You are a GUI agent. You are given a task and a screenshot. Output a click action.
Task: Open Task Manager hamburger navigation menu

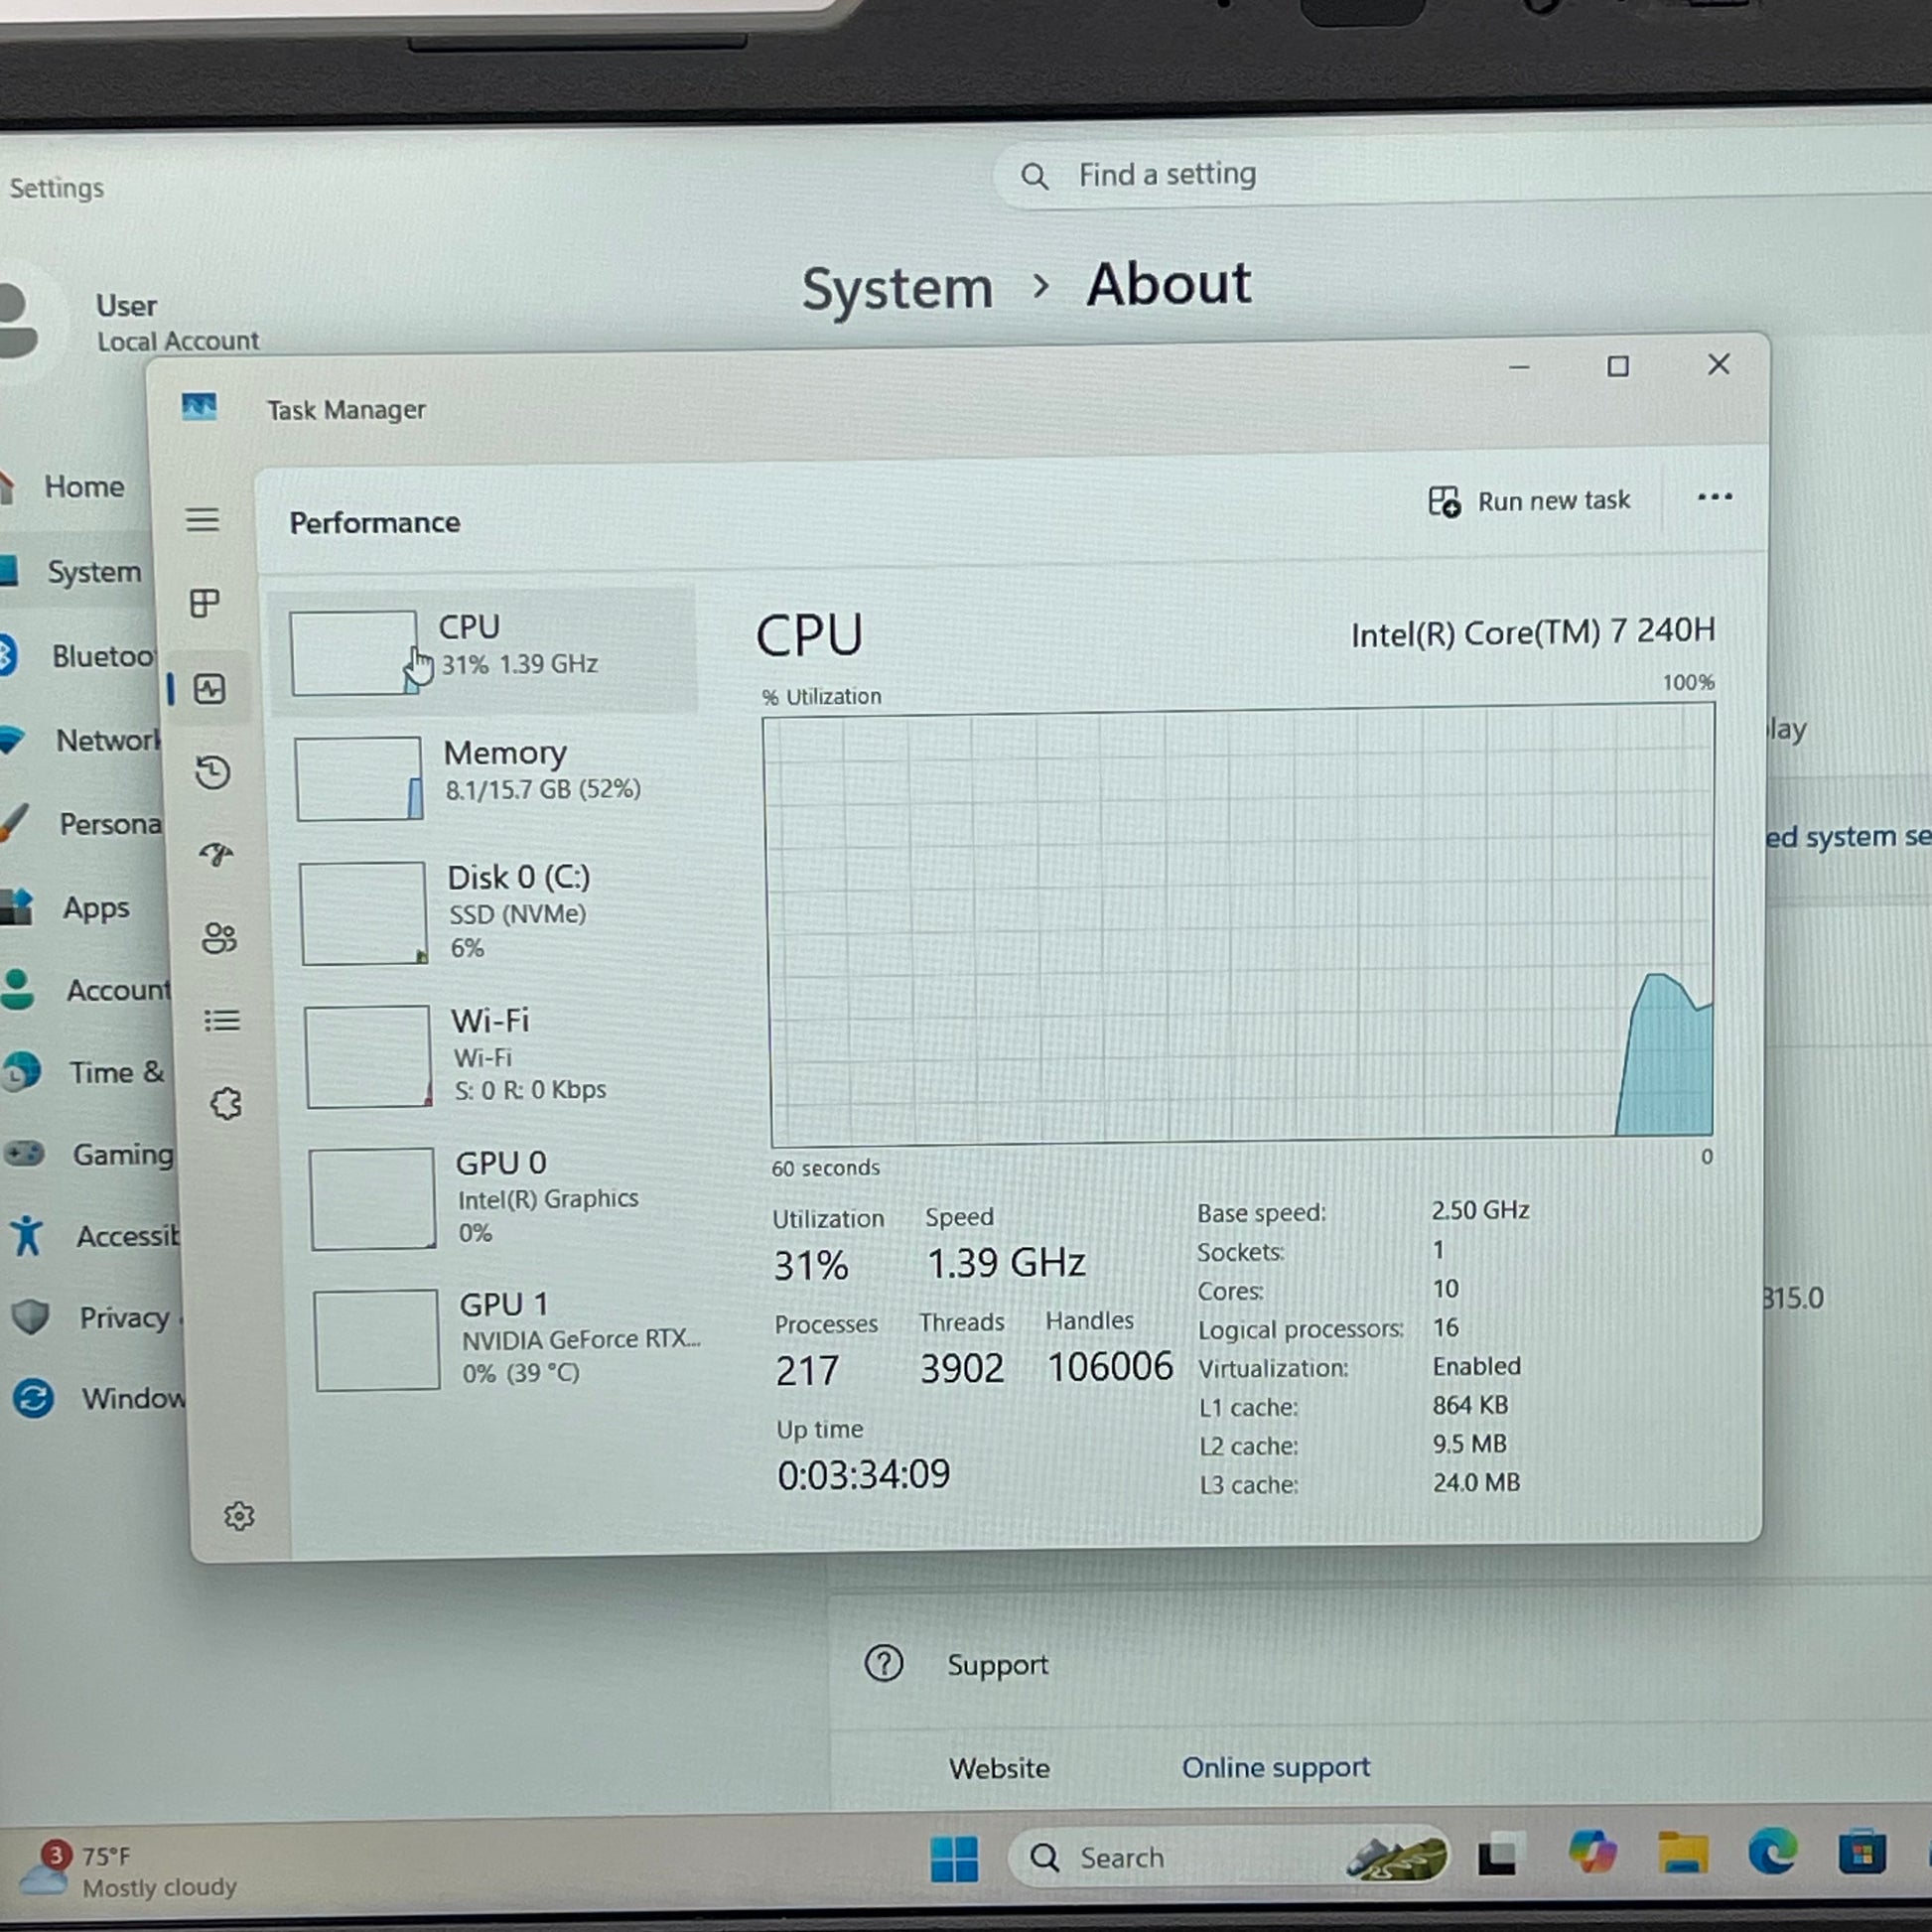[202, 520]
